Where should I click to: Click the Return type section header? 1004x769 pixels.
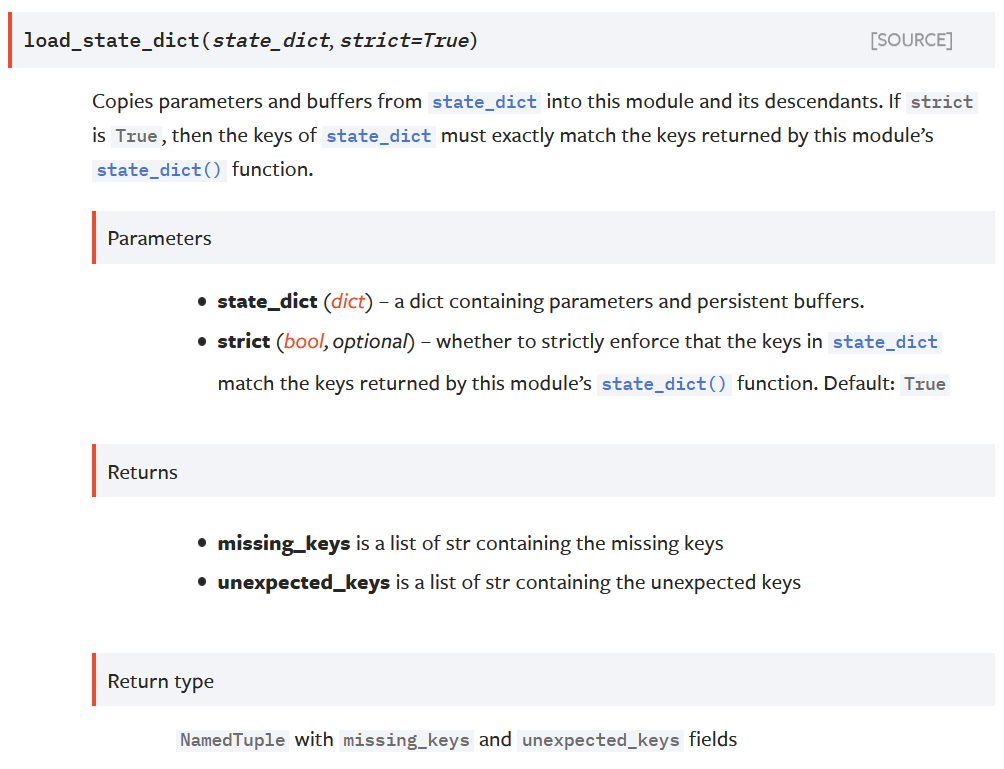(160, 680)
